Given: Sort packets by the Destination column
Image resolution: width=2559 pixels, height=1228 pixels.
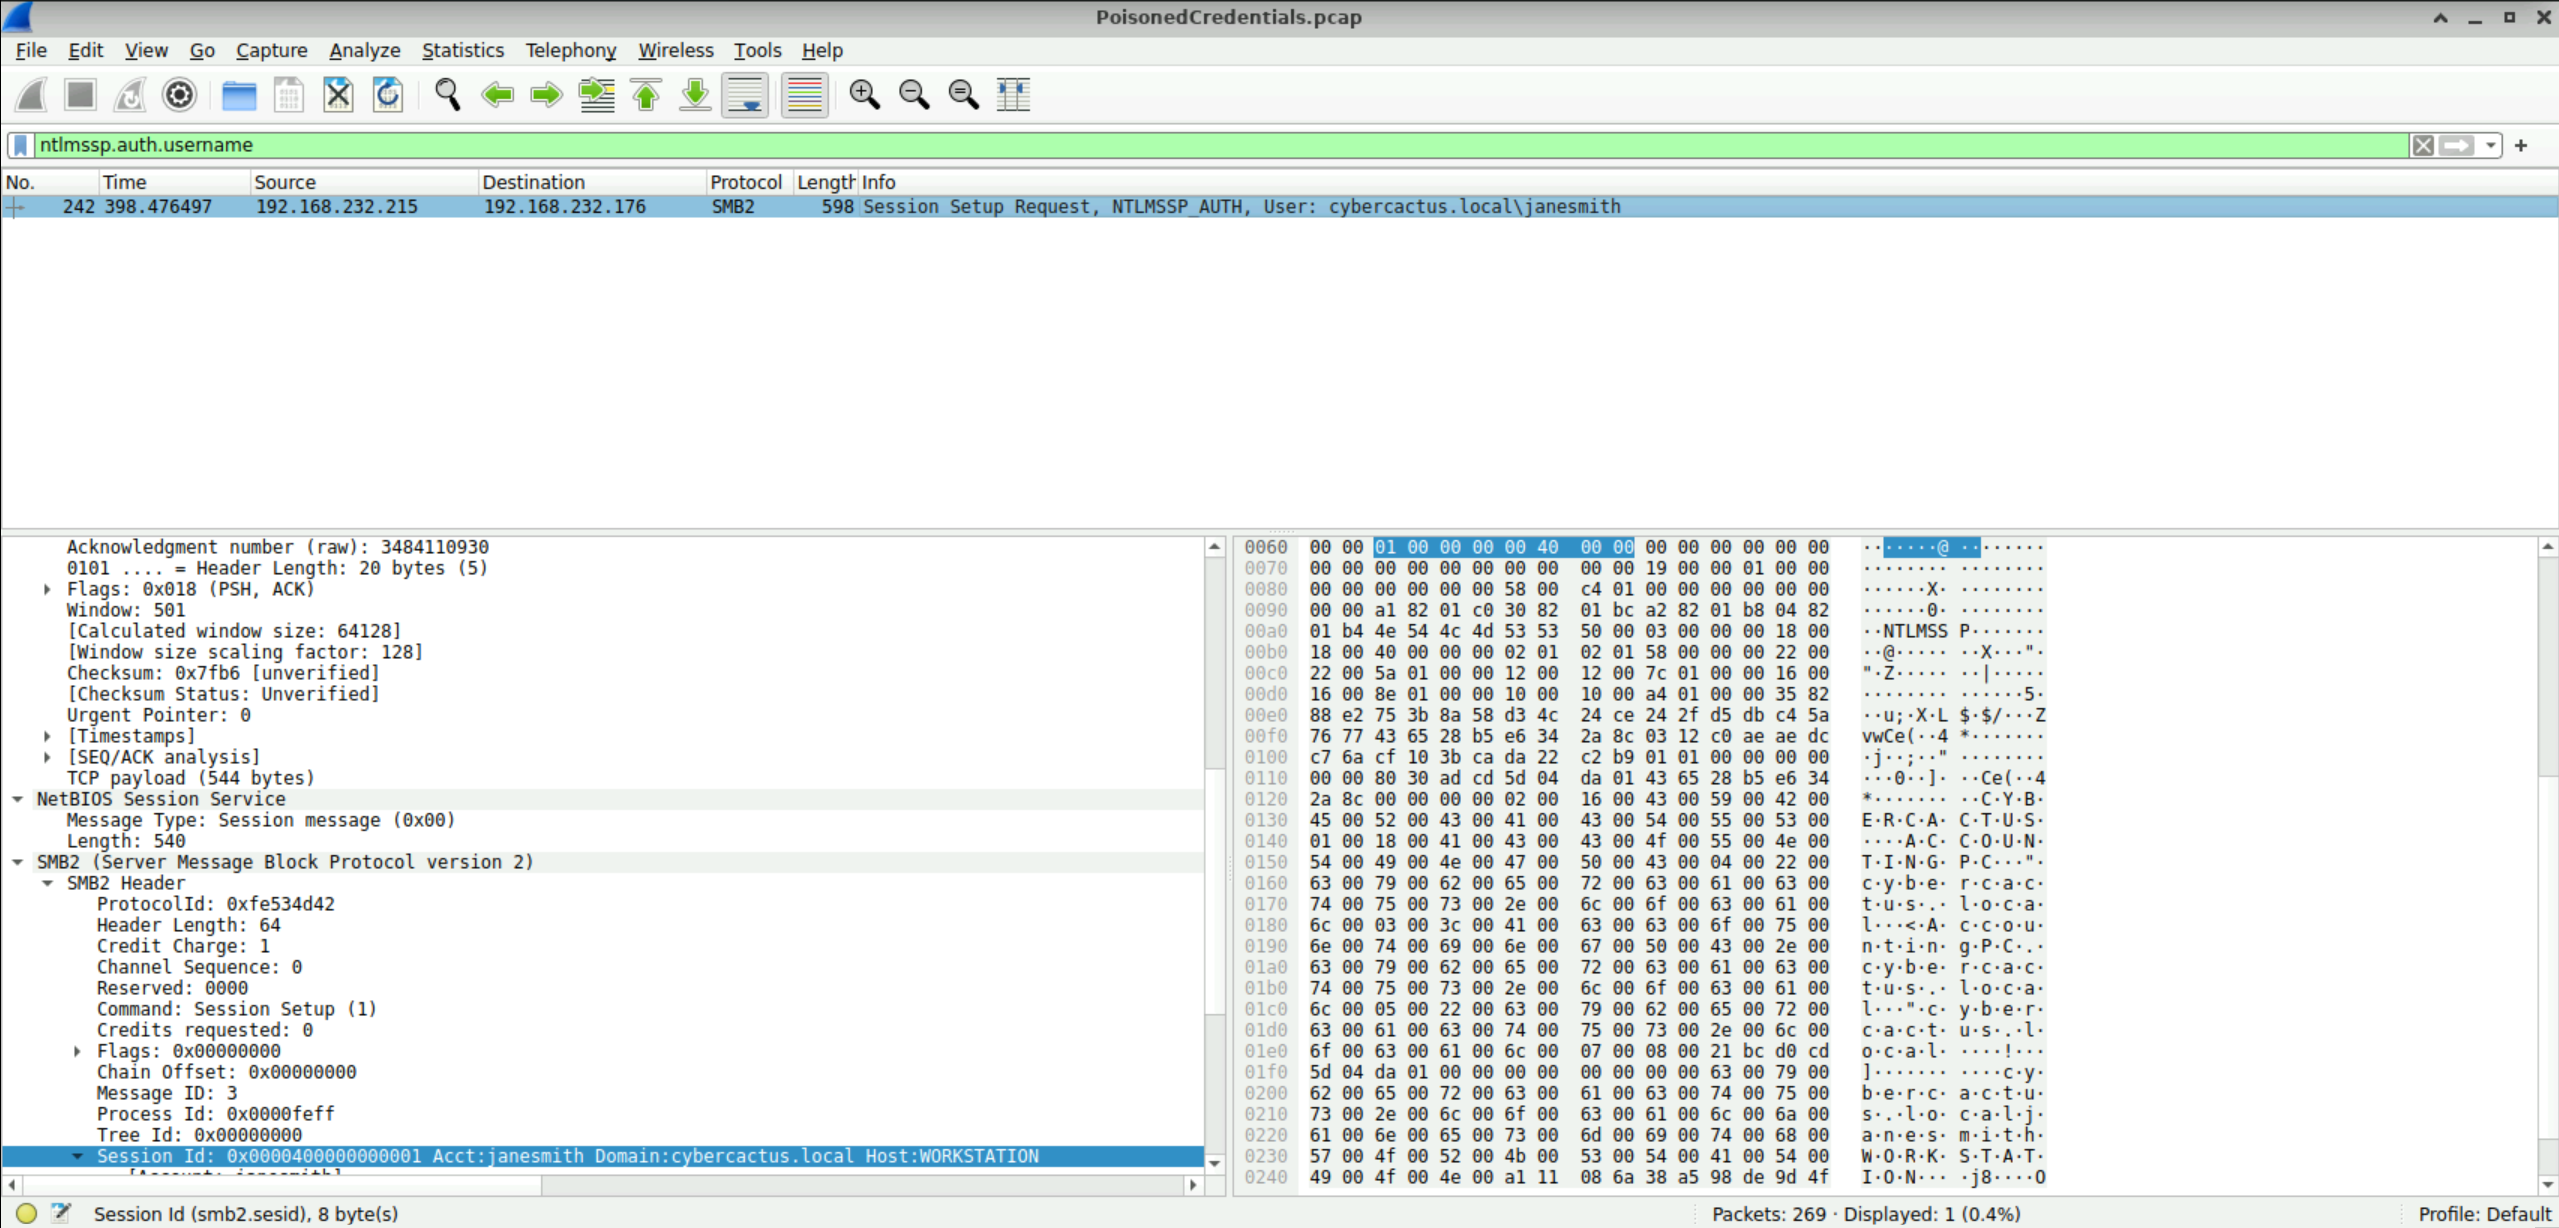Looking at the screenshot, I should pyautogui.click(x=592, y=182).
